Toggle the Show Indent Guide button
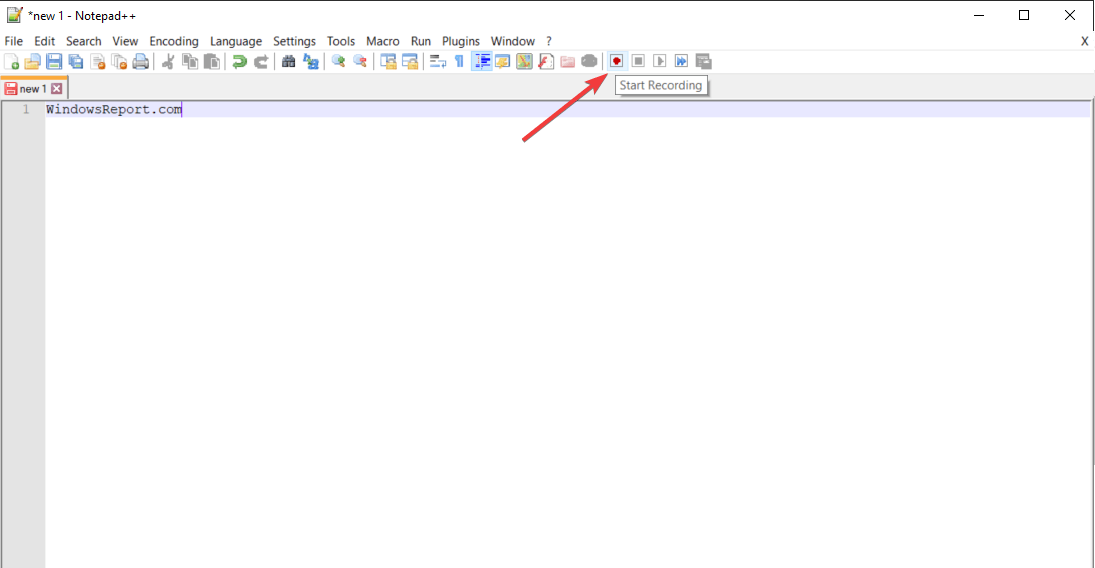The image size is (1095, 568). 481,61
